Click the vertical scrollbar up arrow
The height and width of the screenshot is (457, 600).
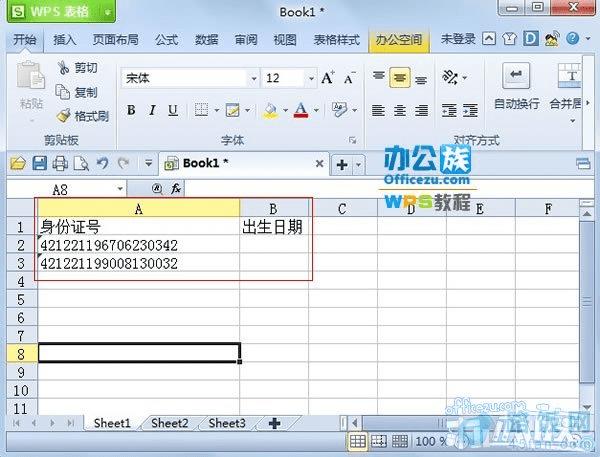(587, 214)
